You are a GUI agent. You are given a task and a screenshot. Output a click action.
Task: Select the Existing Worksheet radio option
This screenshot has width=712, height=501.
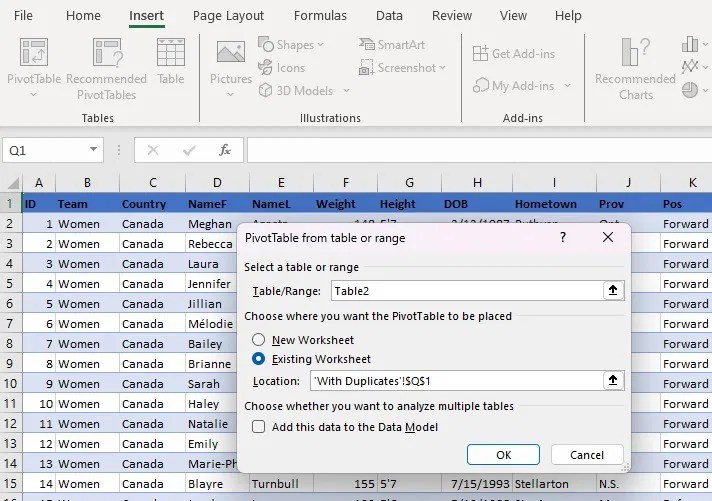click(258, 359)
